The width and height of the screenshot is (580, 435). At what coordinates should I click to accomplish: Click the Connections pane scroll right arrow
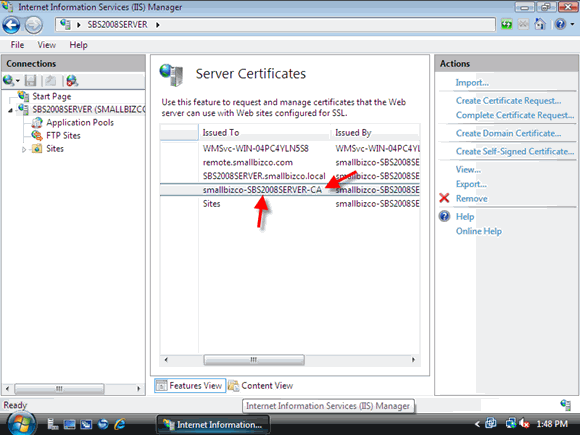(139, 389)
